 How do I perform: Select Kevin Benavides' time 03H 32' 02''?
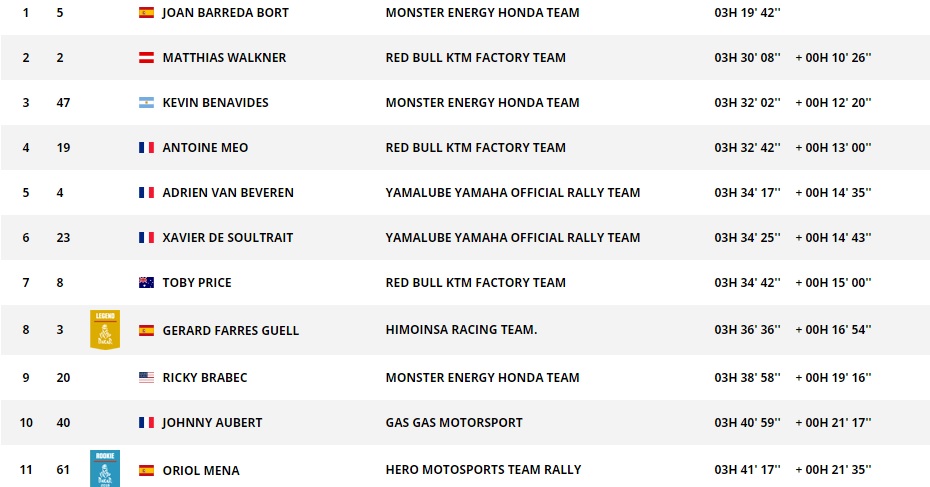(748, 103)
